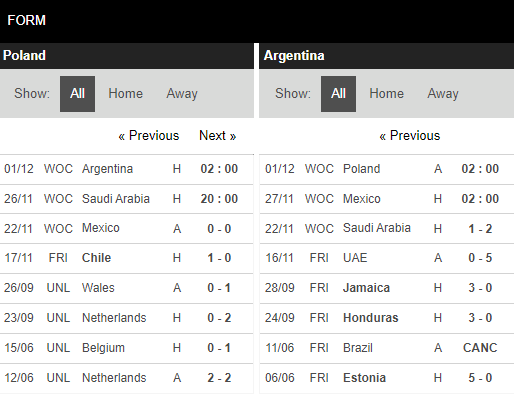
Task: Select the All tab under Poland
Action: (77, 94)
